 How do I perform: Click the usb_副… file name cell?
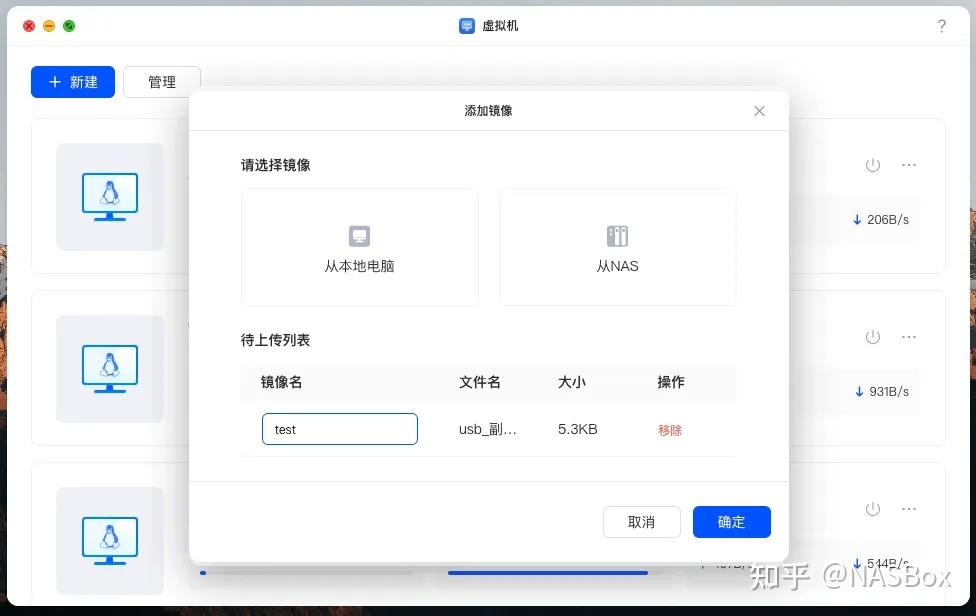click(487, 429)
